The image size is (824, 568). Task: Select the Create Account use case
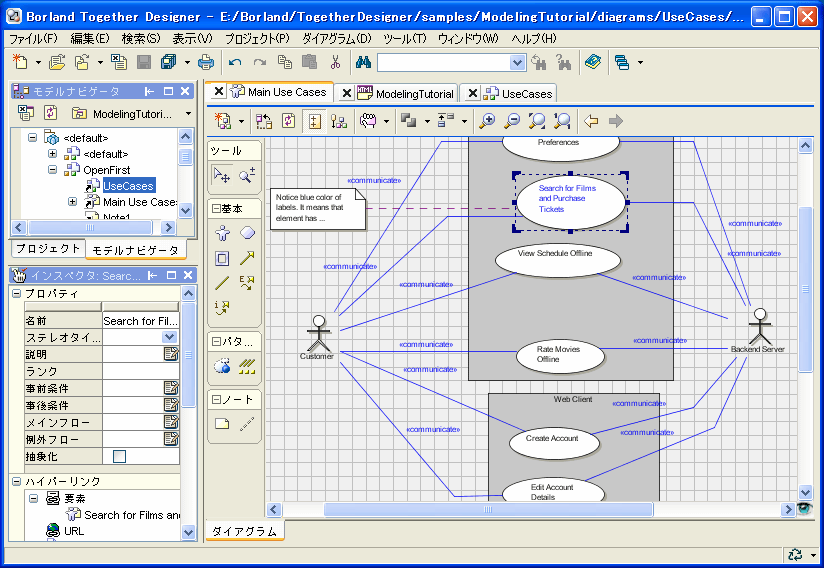[554, 442]
